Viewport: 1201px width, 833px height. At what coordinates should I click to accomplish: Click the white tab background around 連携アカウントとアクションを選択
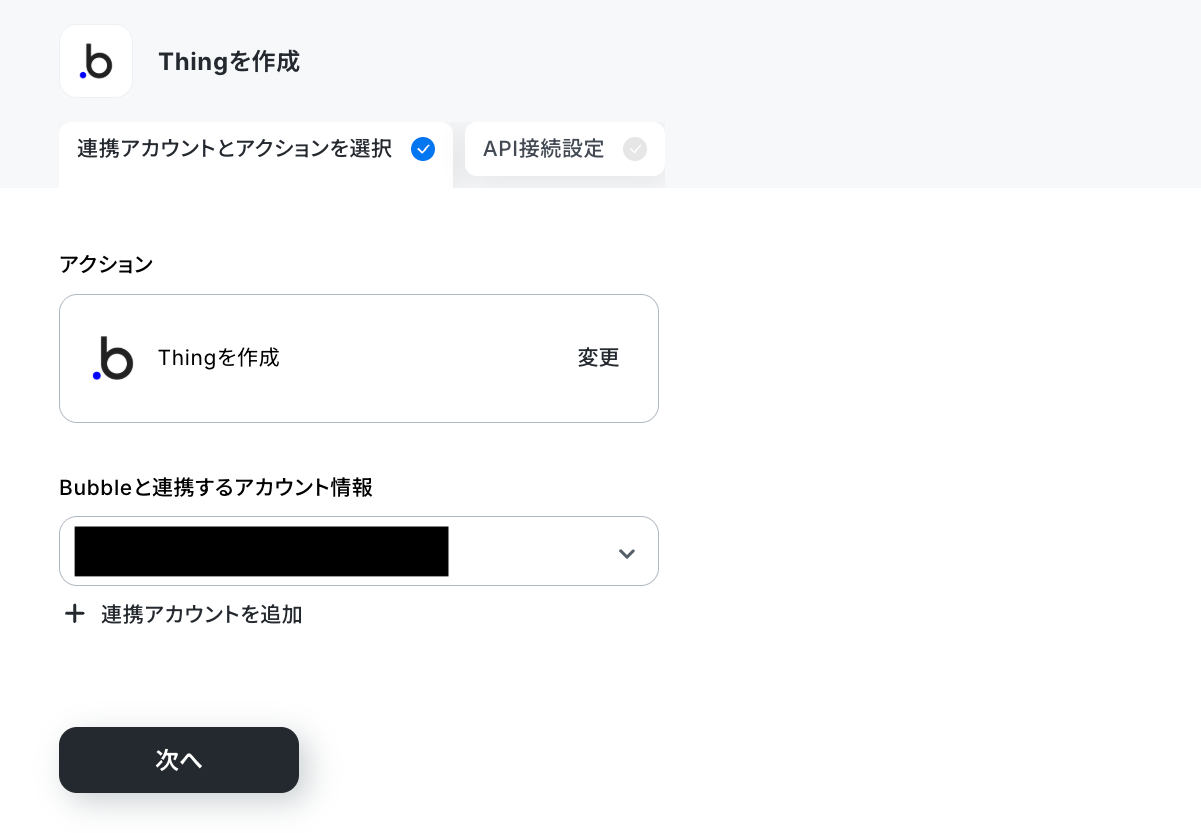[256, 176]
